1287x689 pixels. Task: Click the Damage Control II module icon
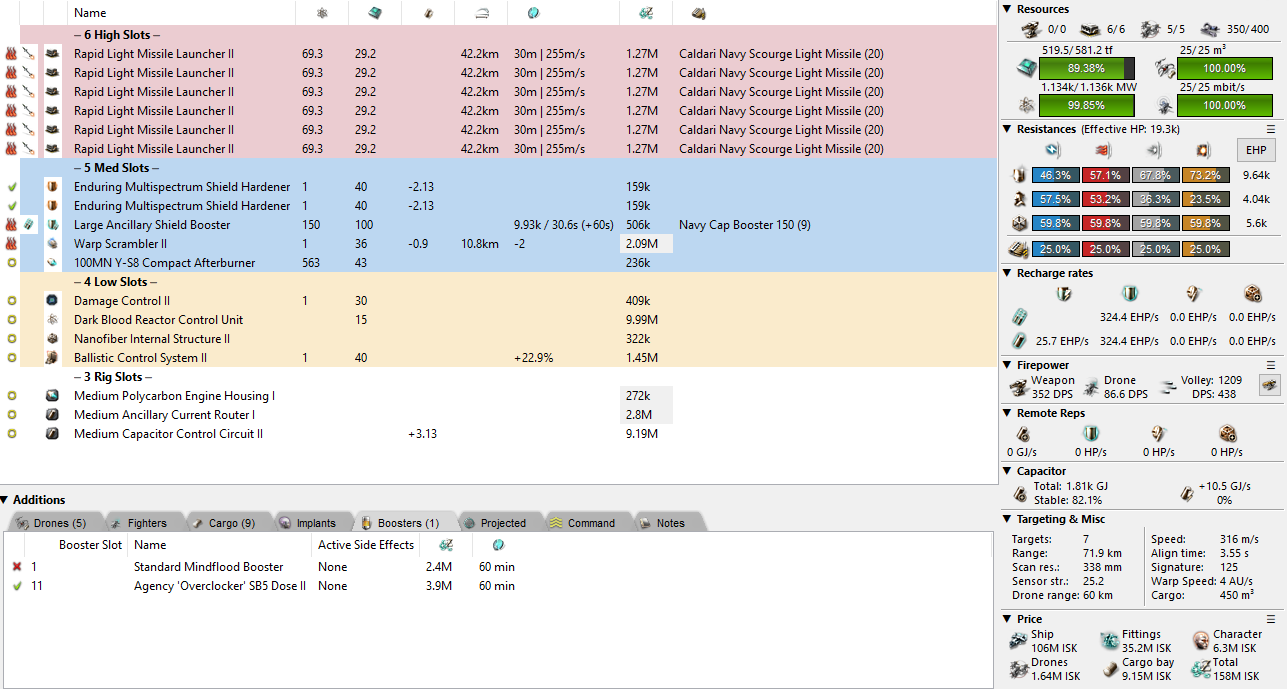pos(52,301)
